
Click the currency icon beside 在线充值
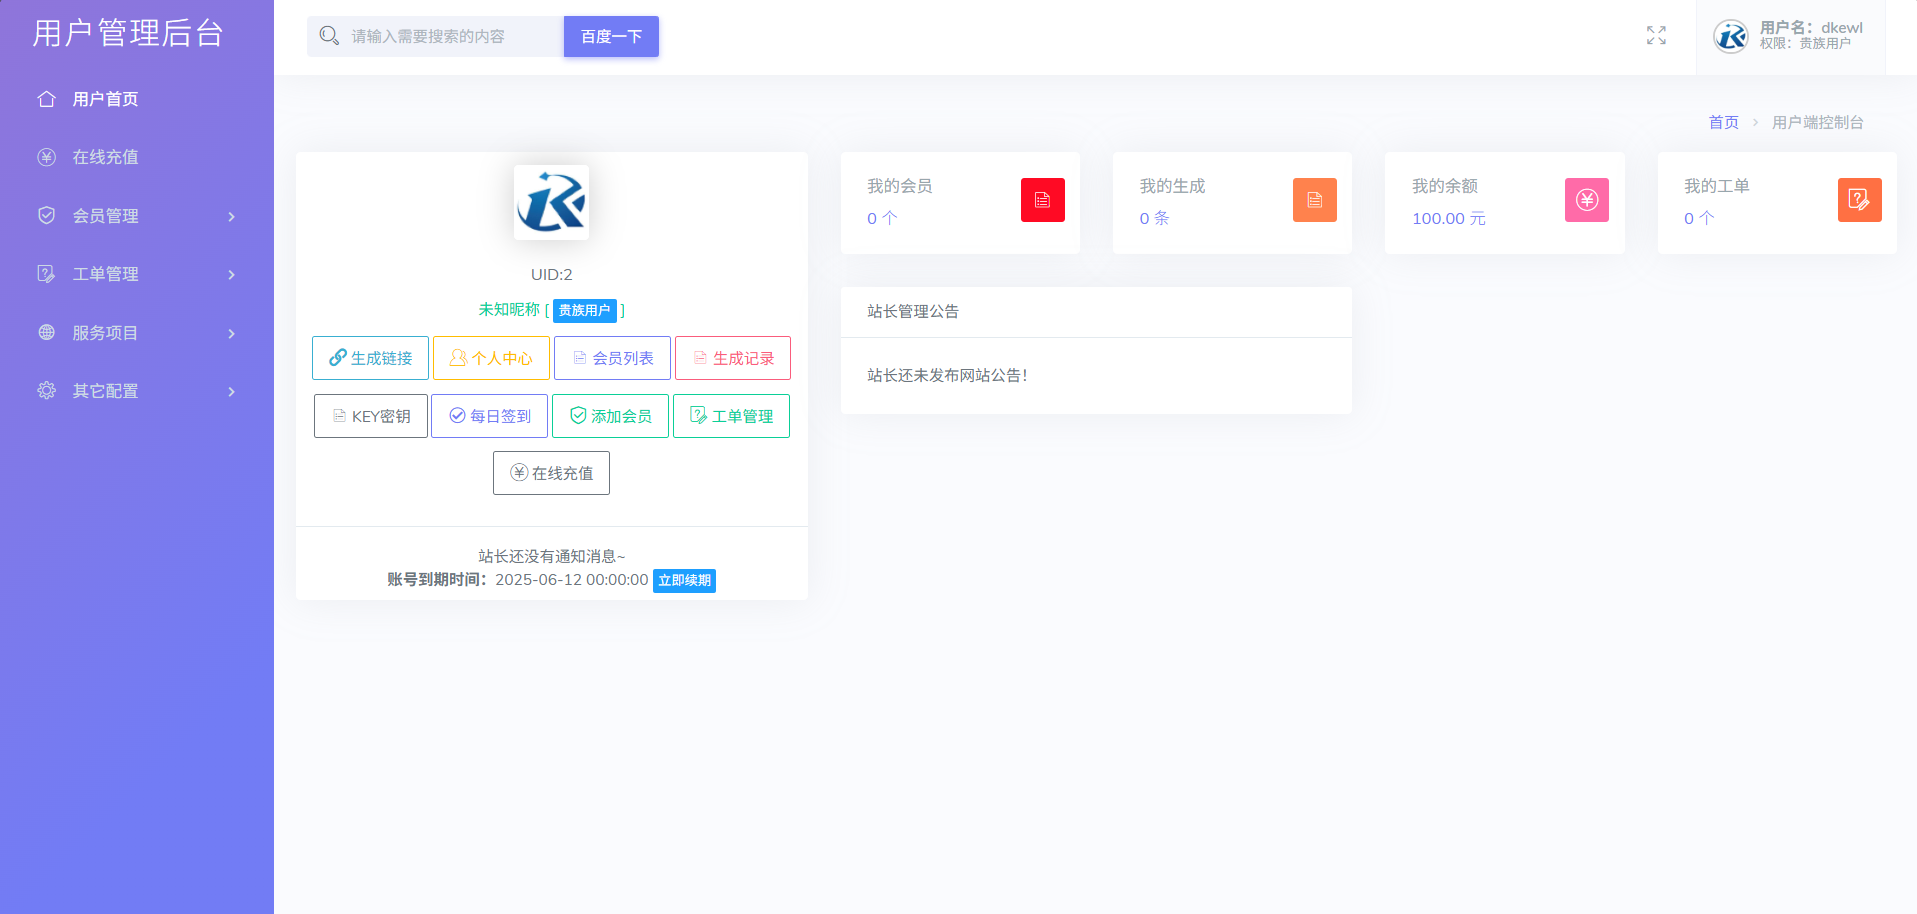pyautogui.click(x=46, y=157)
